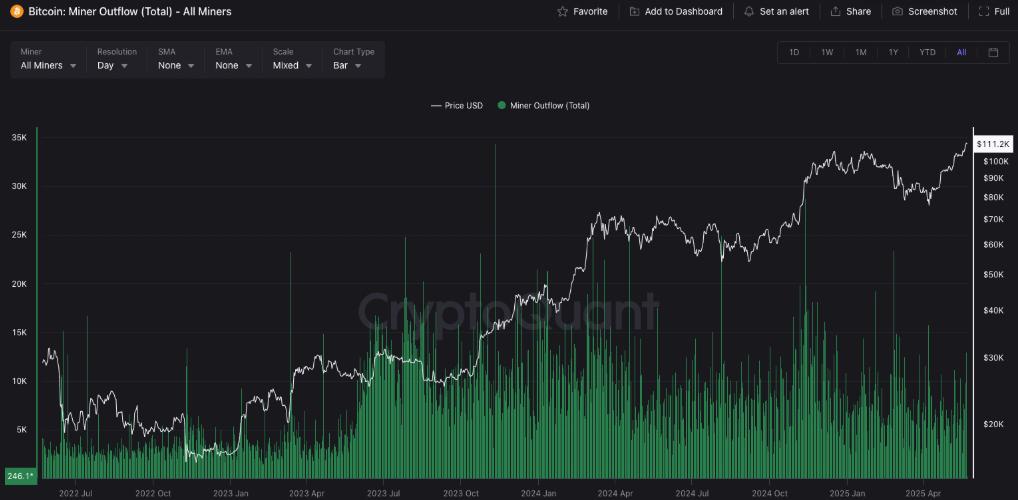Click the Favorite star icon
The width and height of the screenshot is (1018, 500).
click(x=563, y=12)
